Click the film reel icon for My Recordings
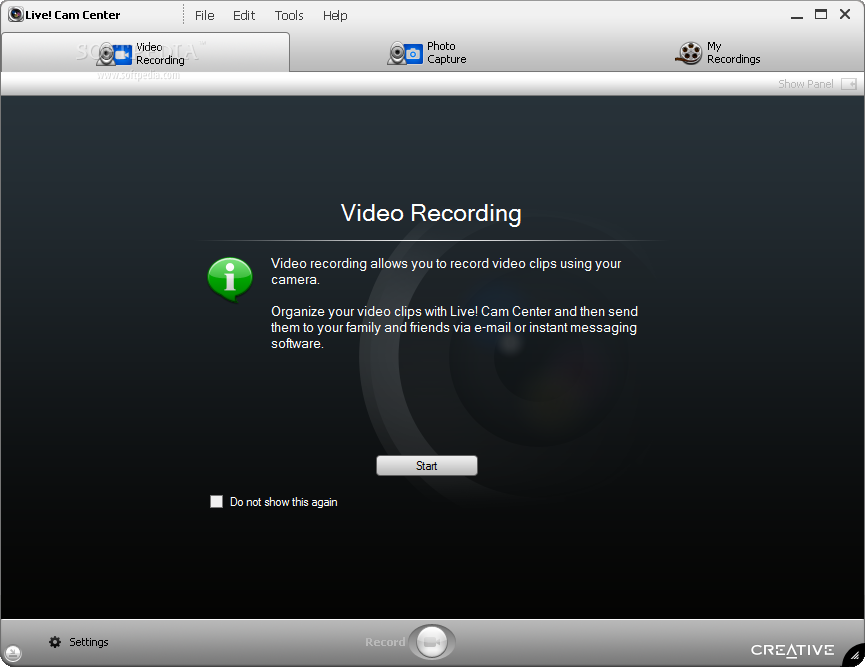 coord(688,53)
